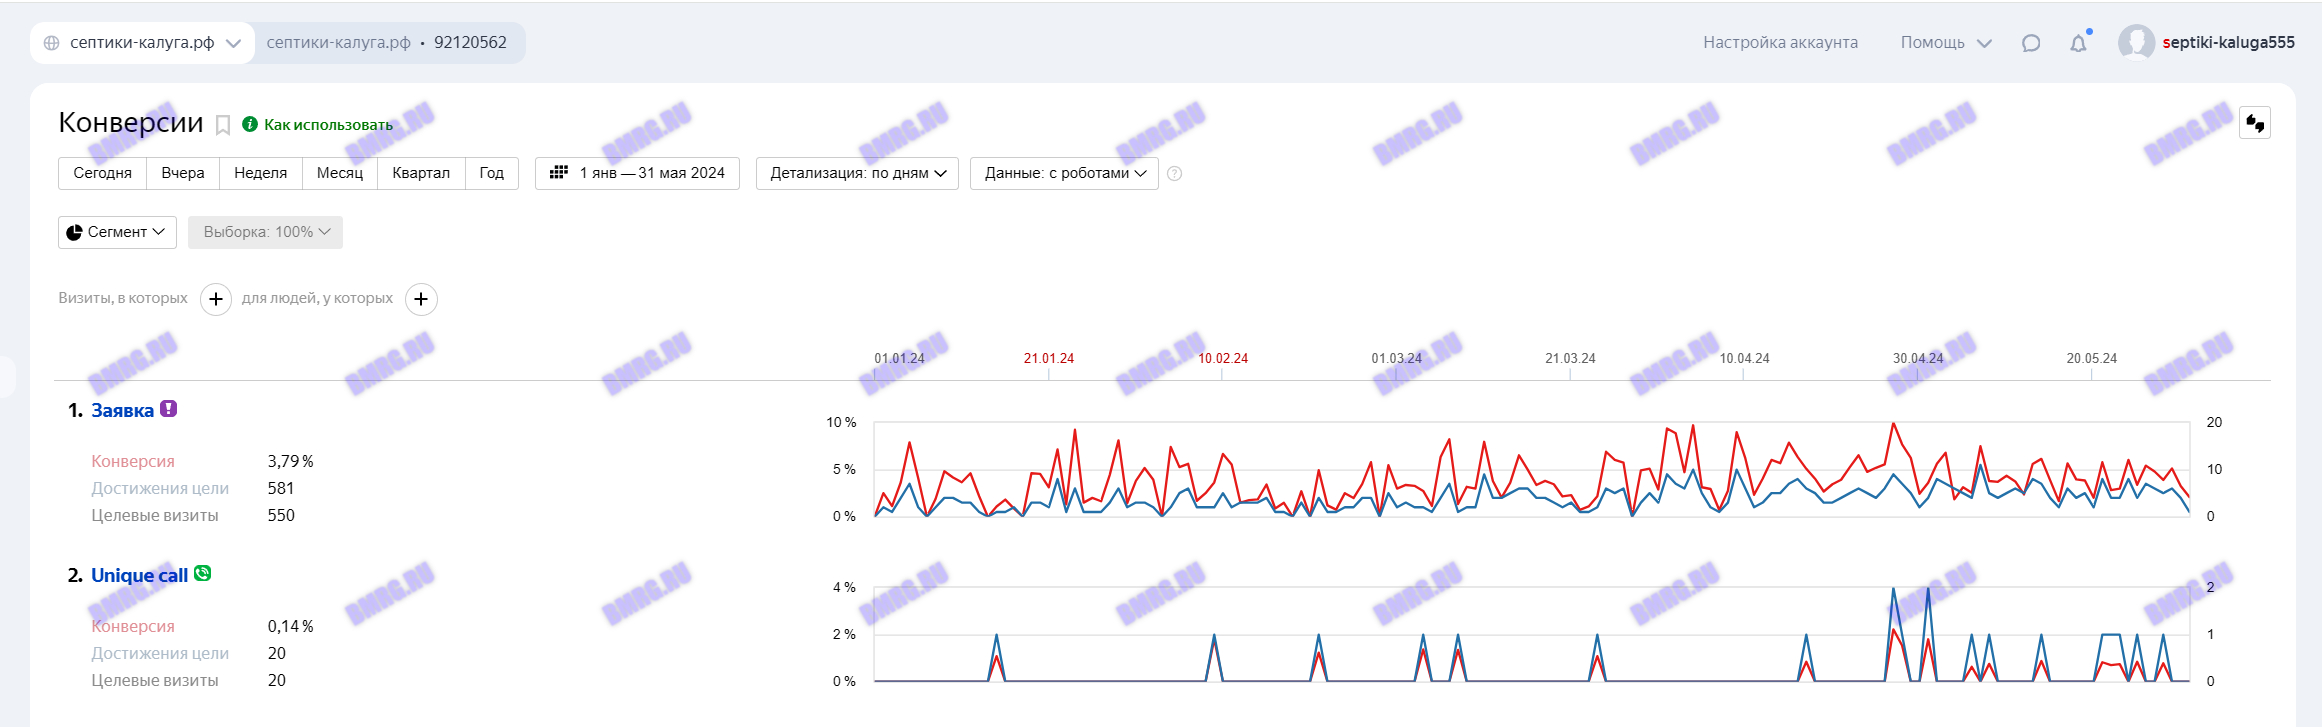This screenshot has width=2322, height=727.
Task: Click the bookmark icon next to Конверсии
Action: tap(223, 125)
